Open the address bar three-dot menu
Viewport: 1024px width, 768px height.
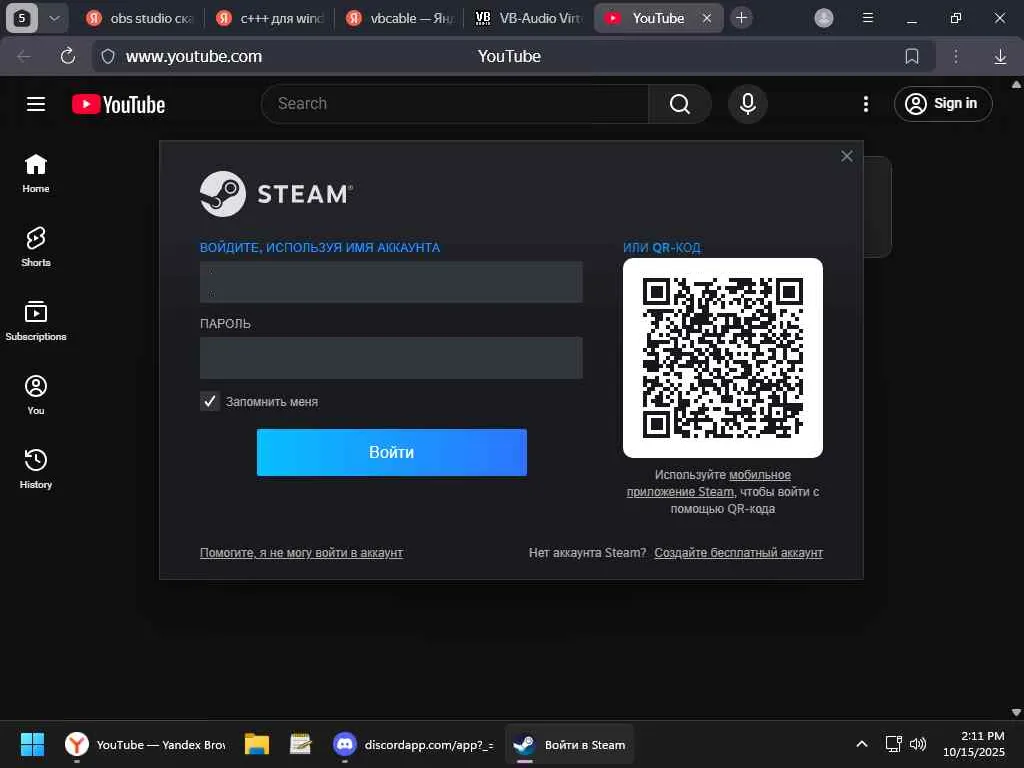tap(955, 56)
